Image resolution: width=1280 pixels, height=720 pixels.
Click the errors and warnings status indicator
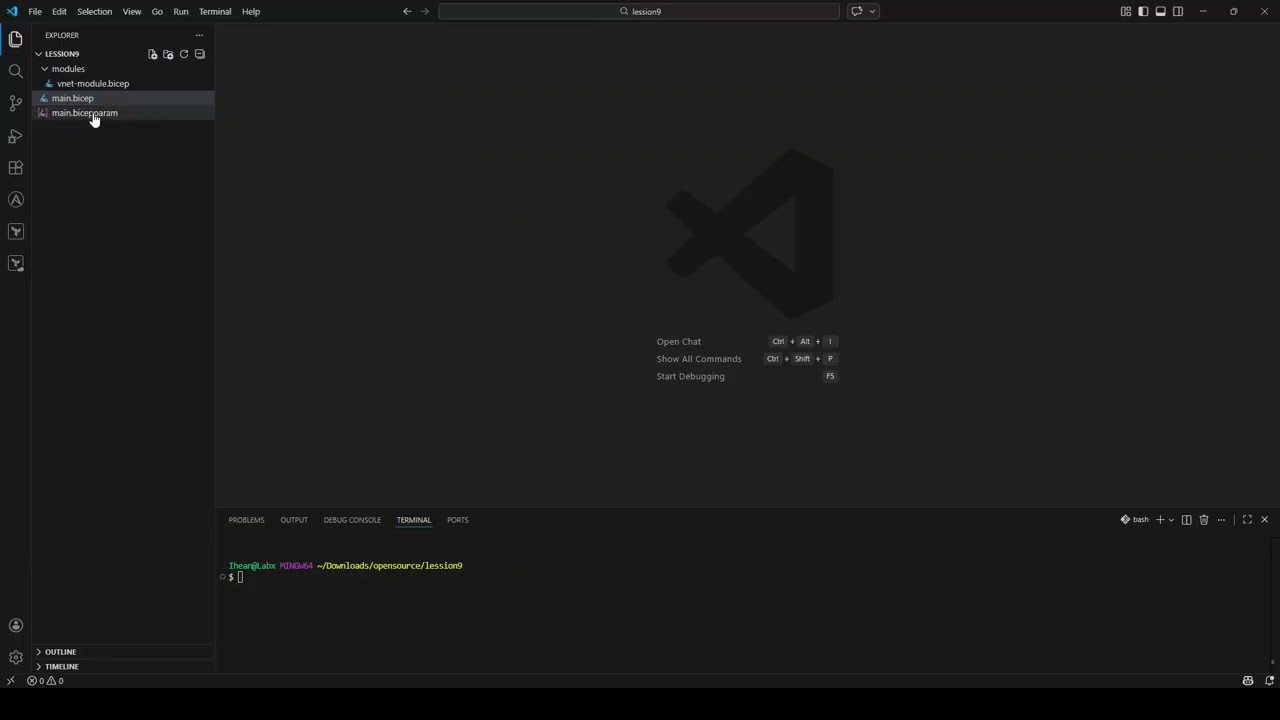[45, 681]
